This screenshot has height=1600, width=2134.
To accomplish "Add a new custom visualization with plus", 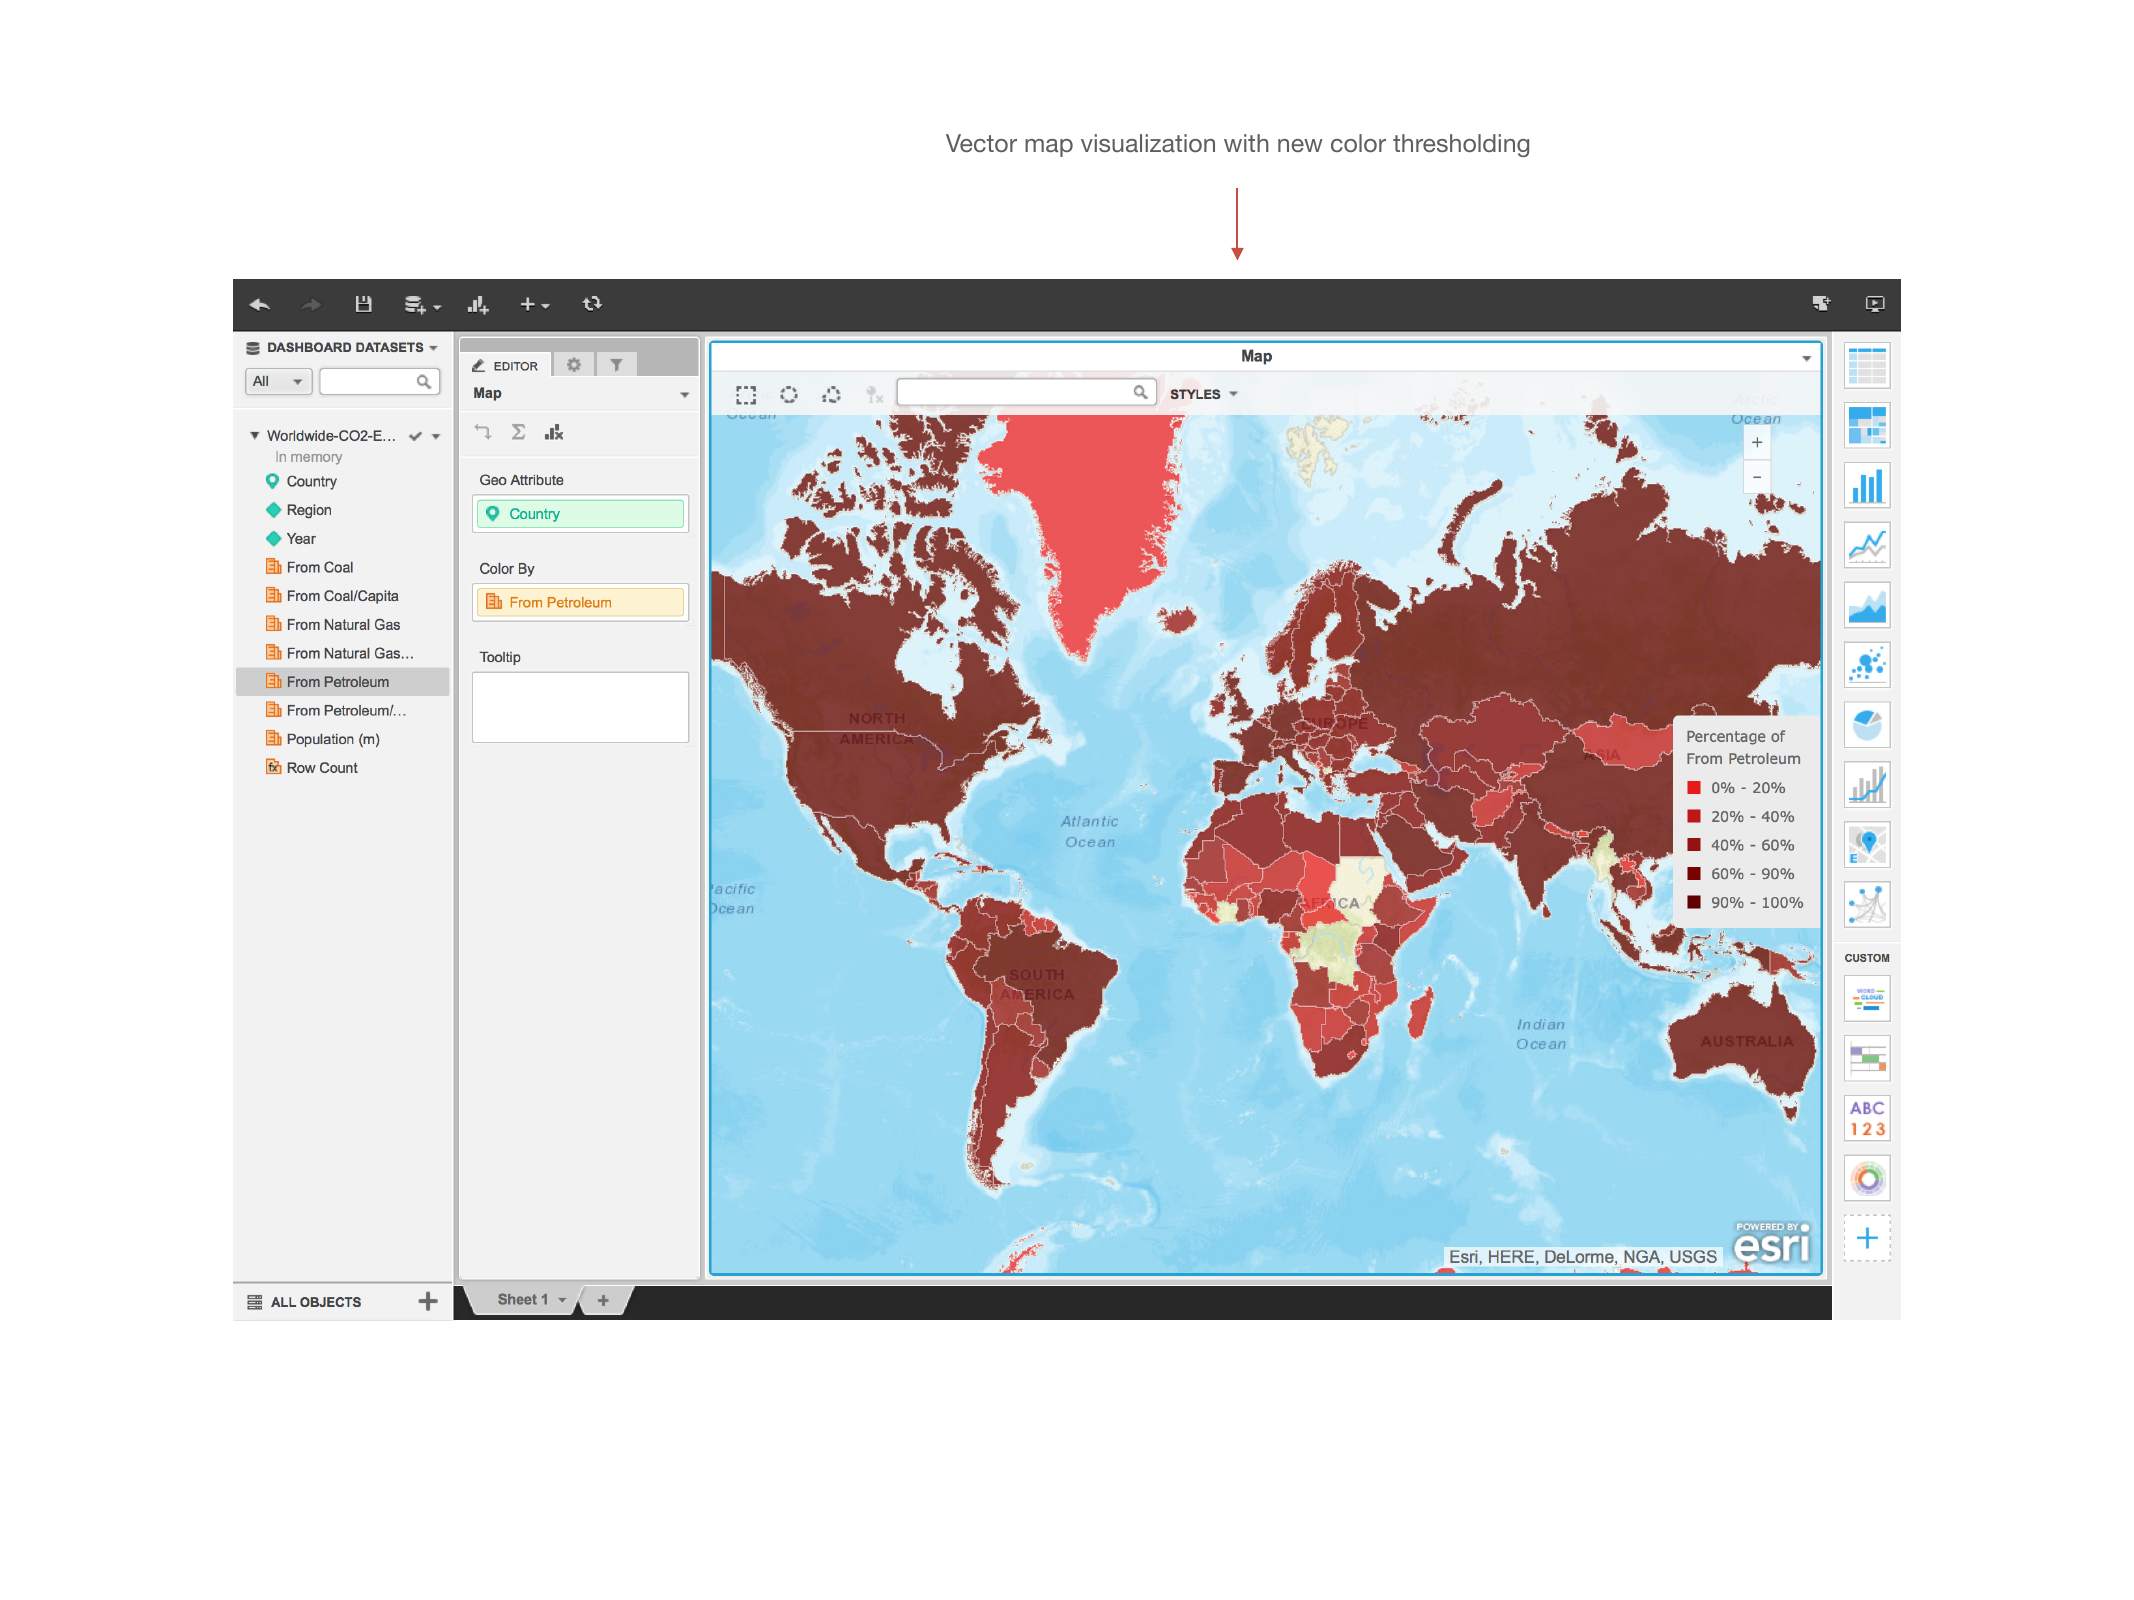I will point(1867,1238).
